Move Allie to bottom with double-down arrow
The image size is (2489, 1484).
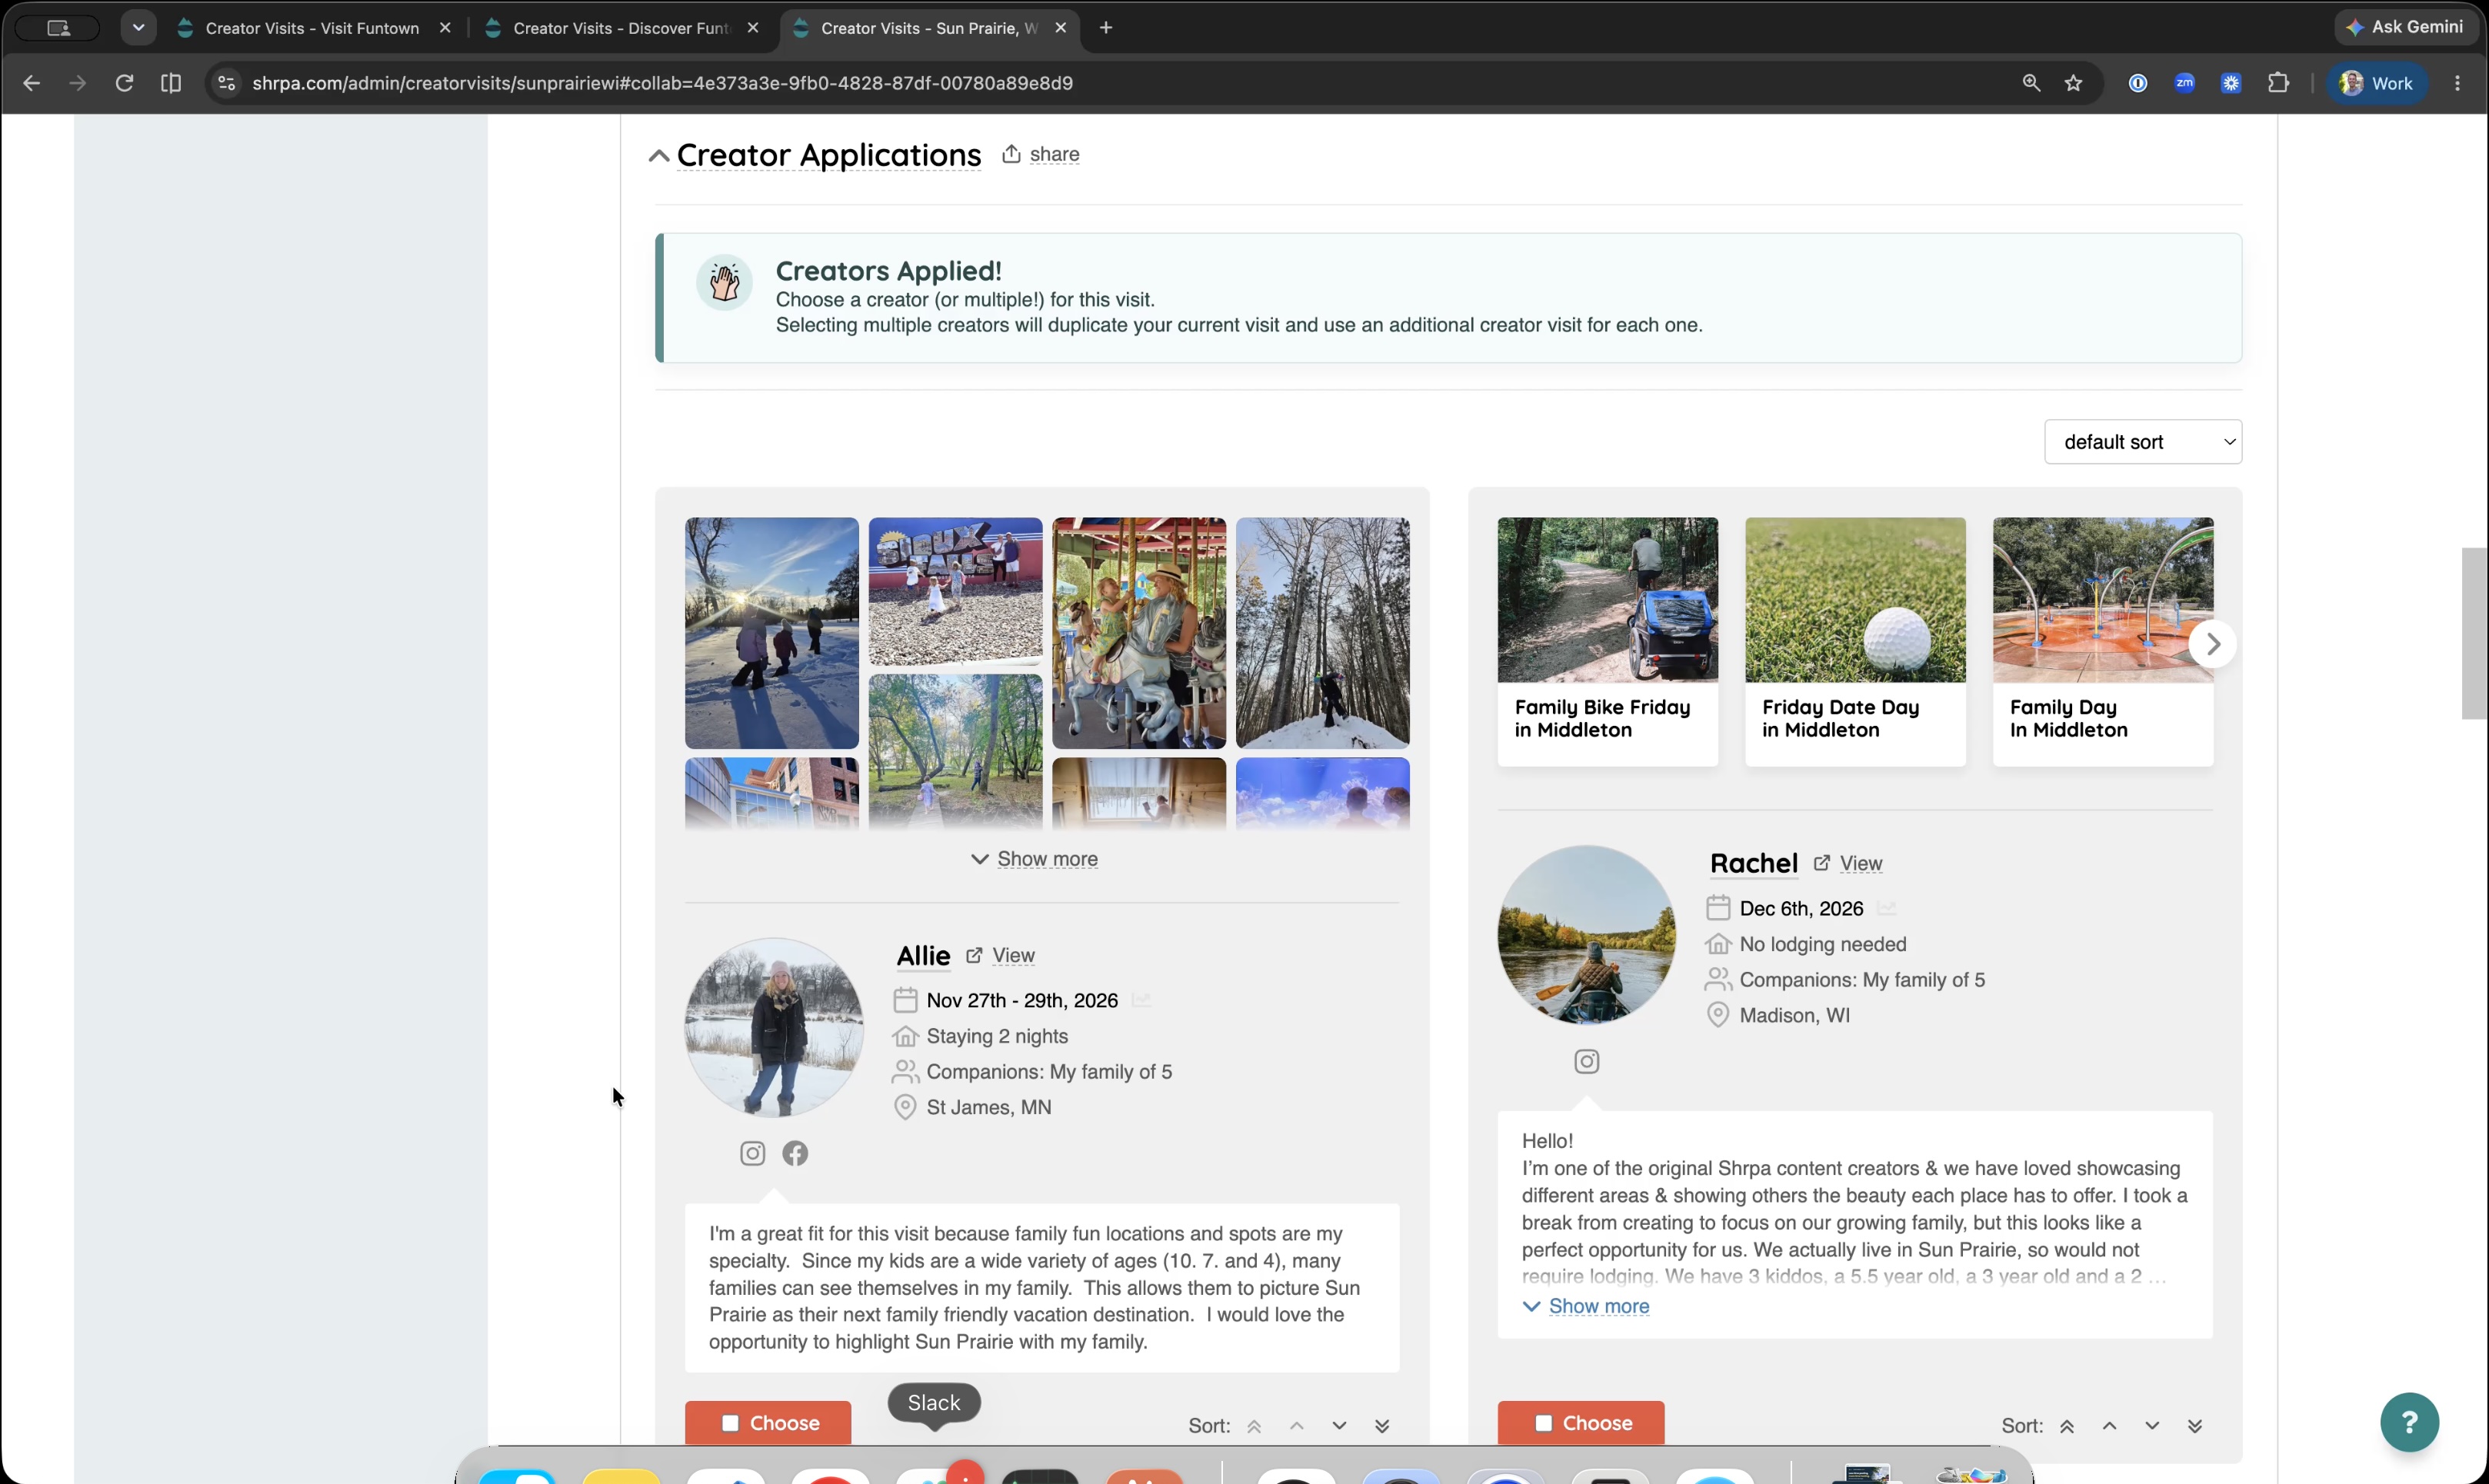1382,1426
